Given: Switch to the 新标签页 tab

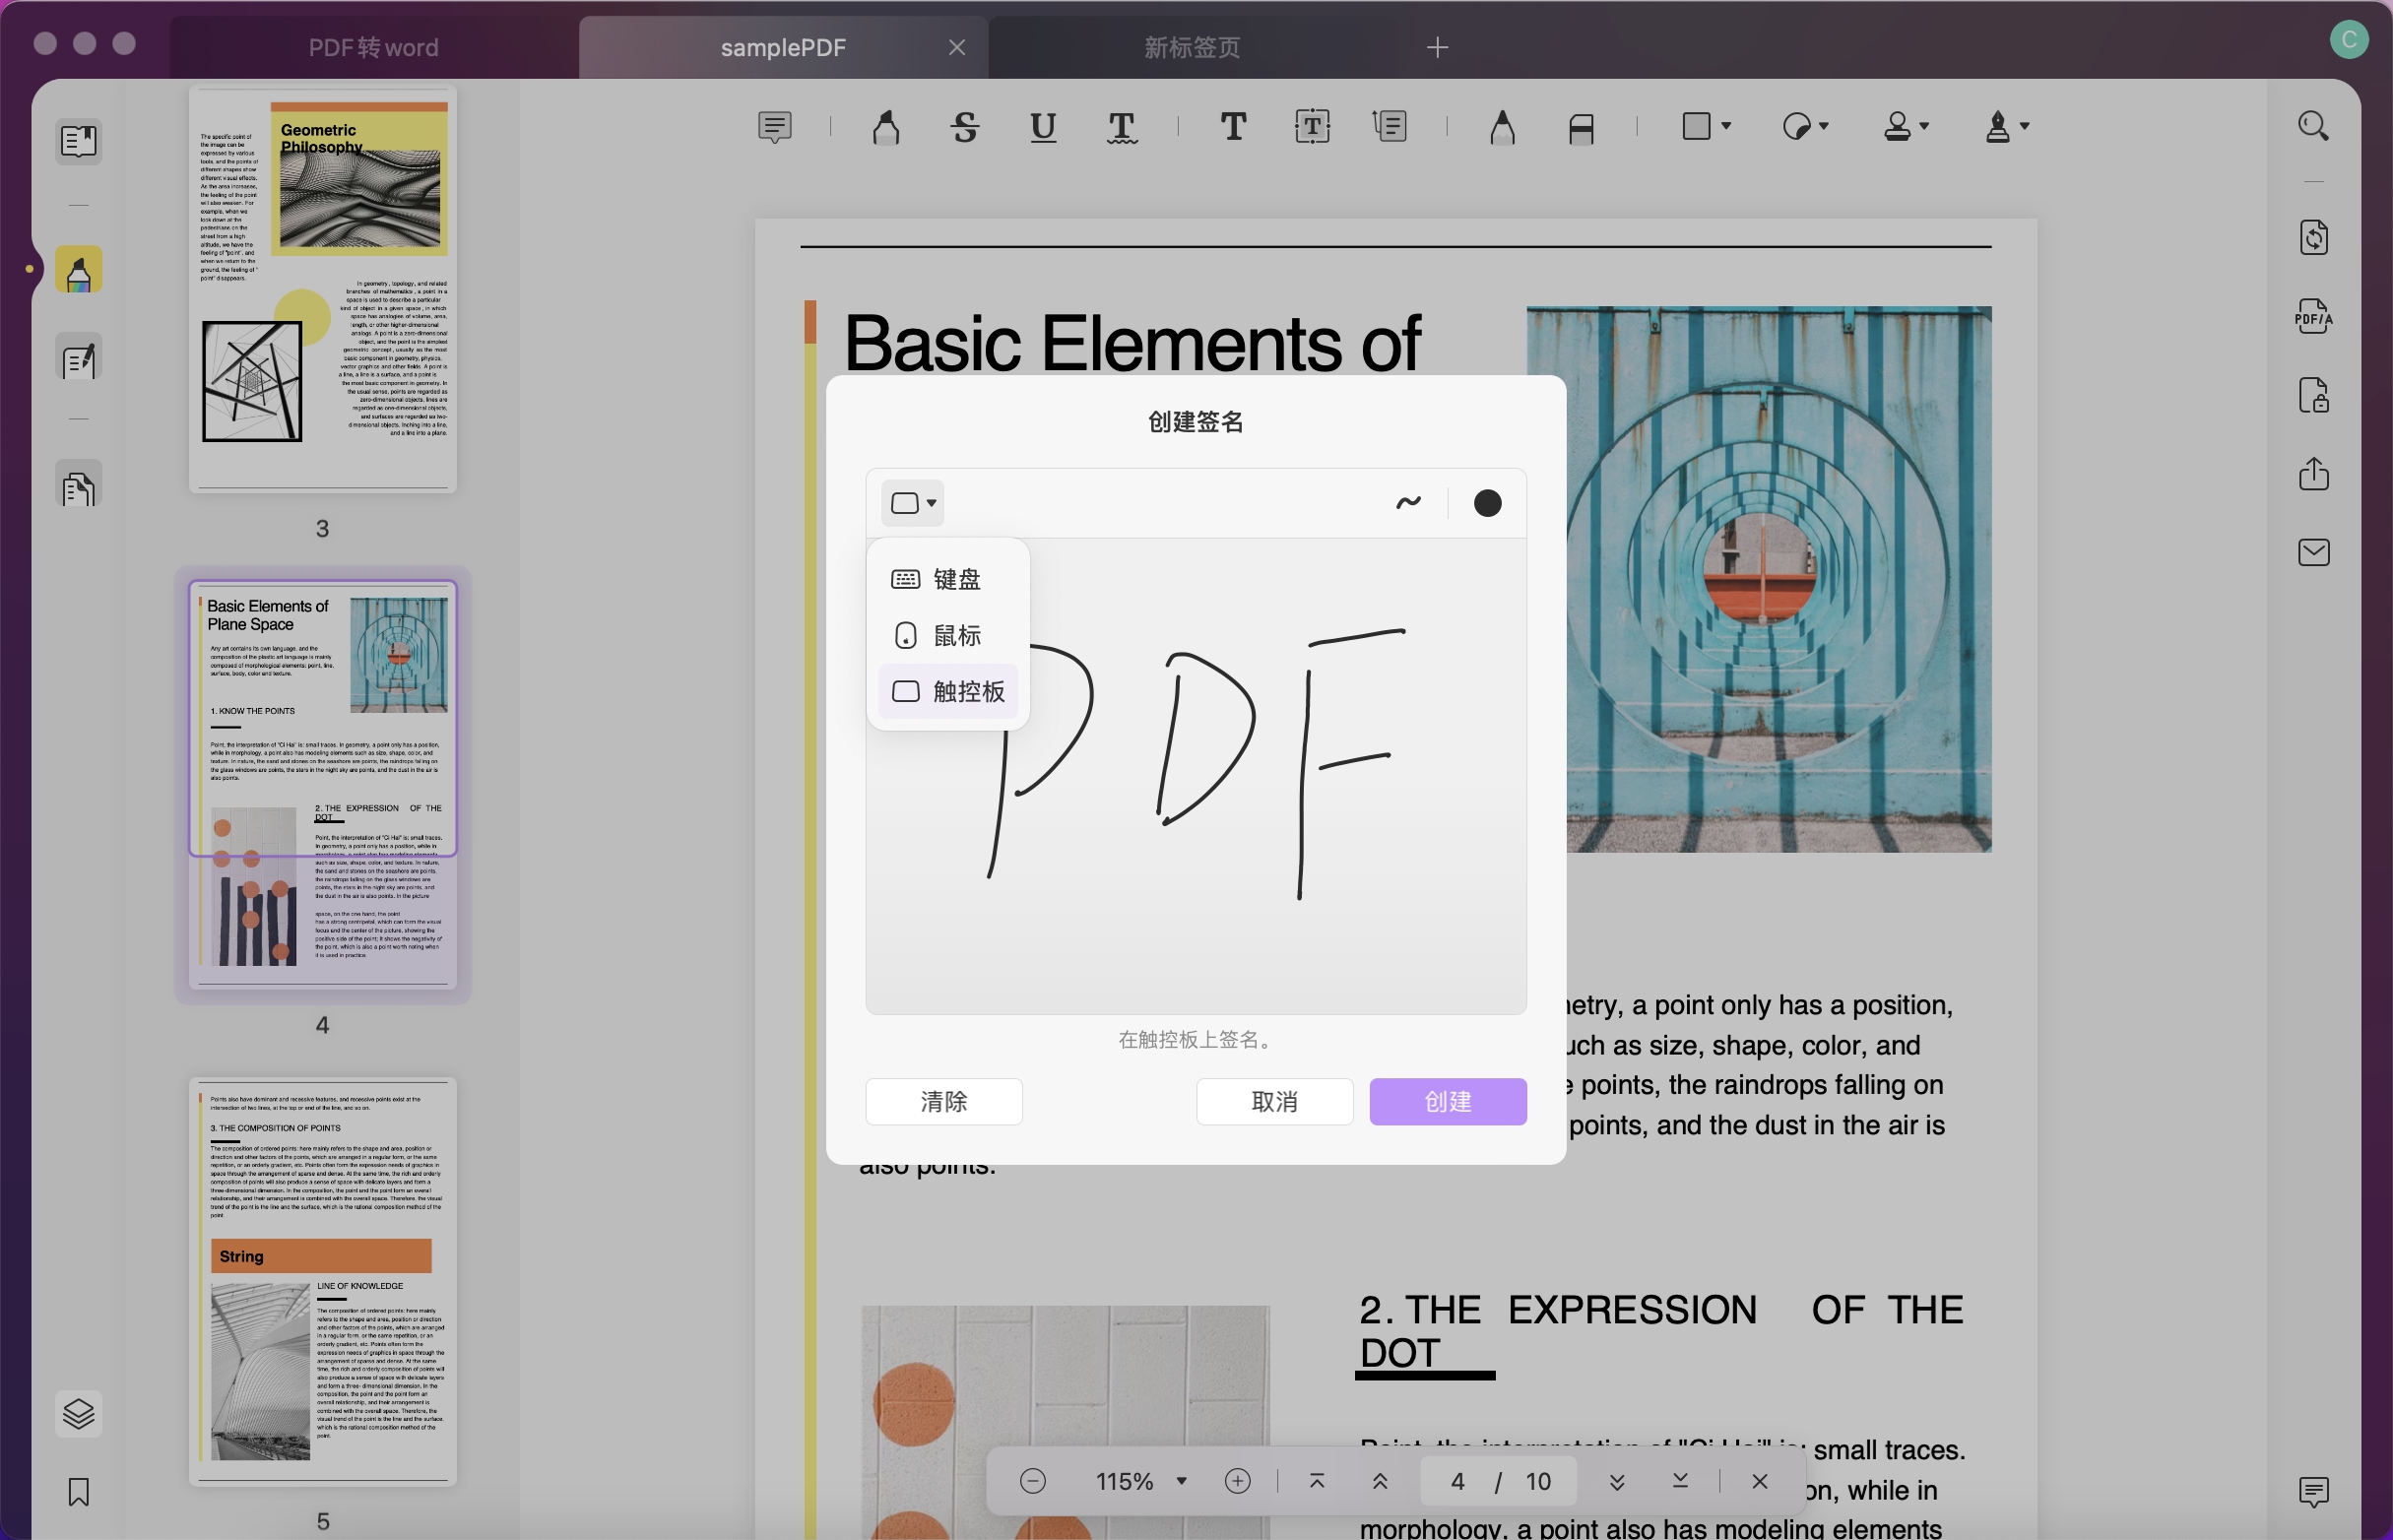Looking at the screenshot, I should point(1192,47).
